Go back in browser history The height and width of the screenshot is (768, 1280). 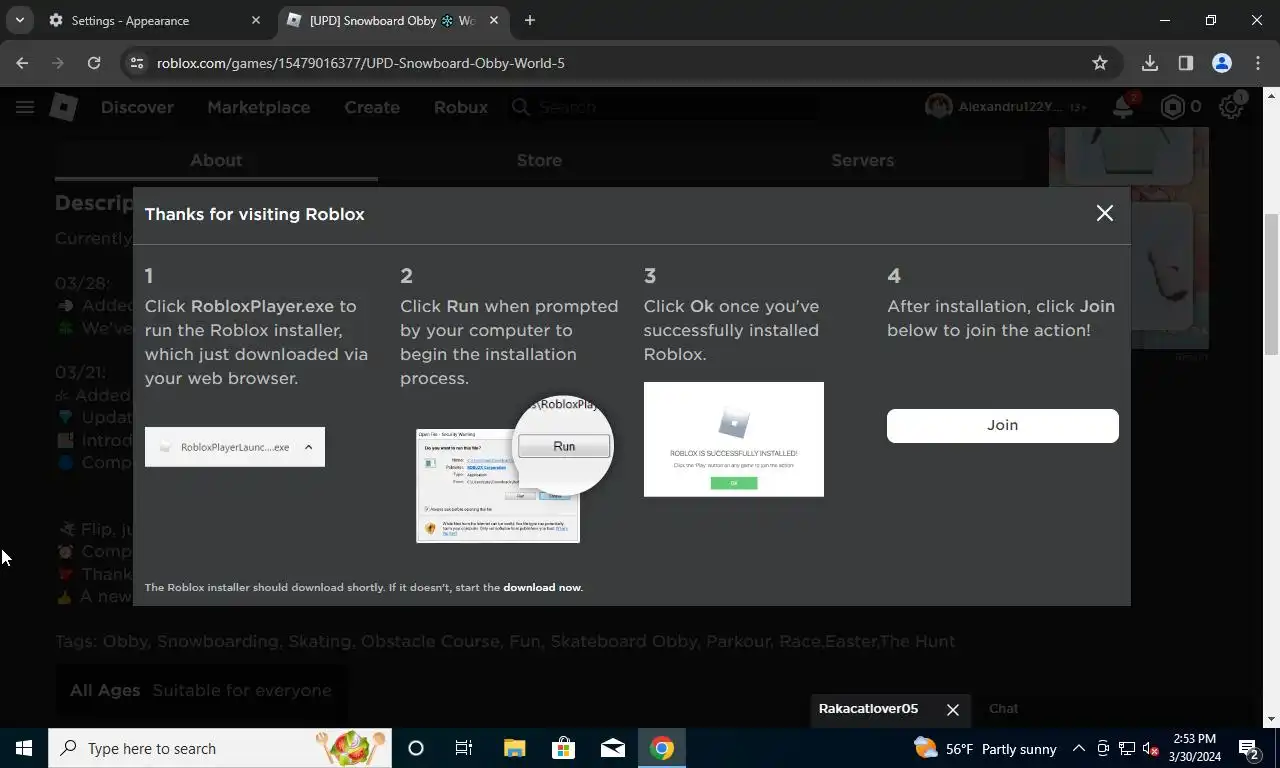pyautogui.click(x=22, y=63)
